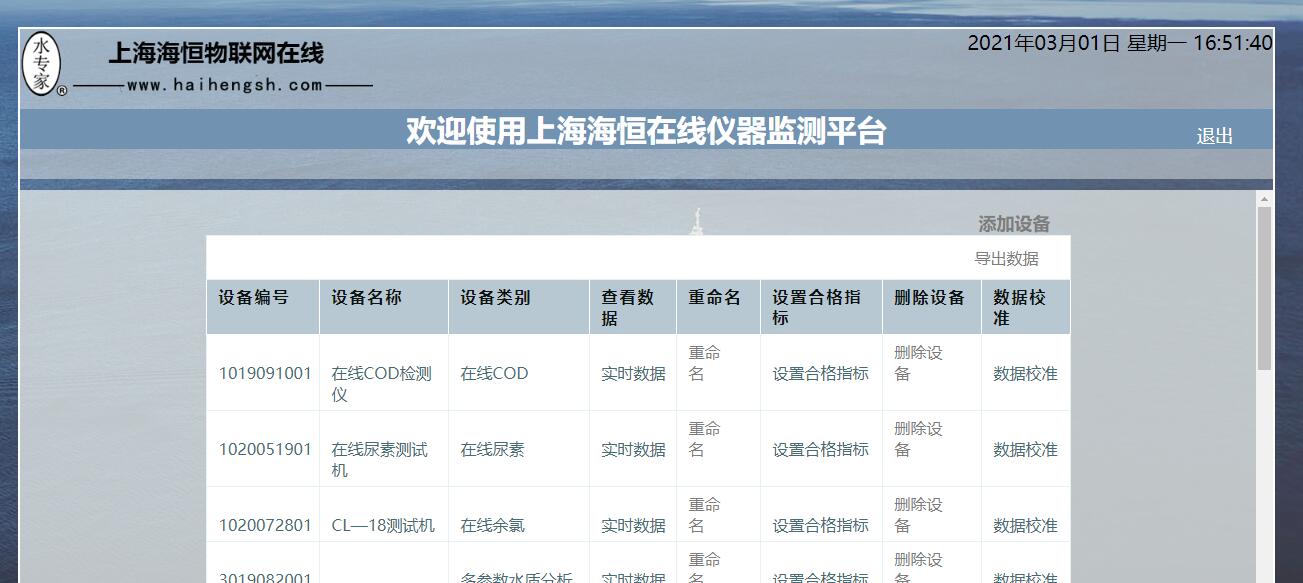Viewport: 1303px width, 583px height.
Task: Click the www.haihengsh.com website address
Action: click(225, 86)
